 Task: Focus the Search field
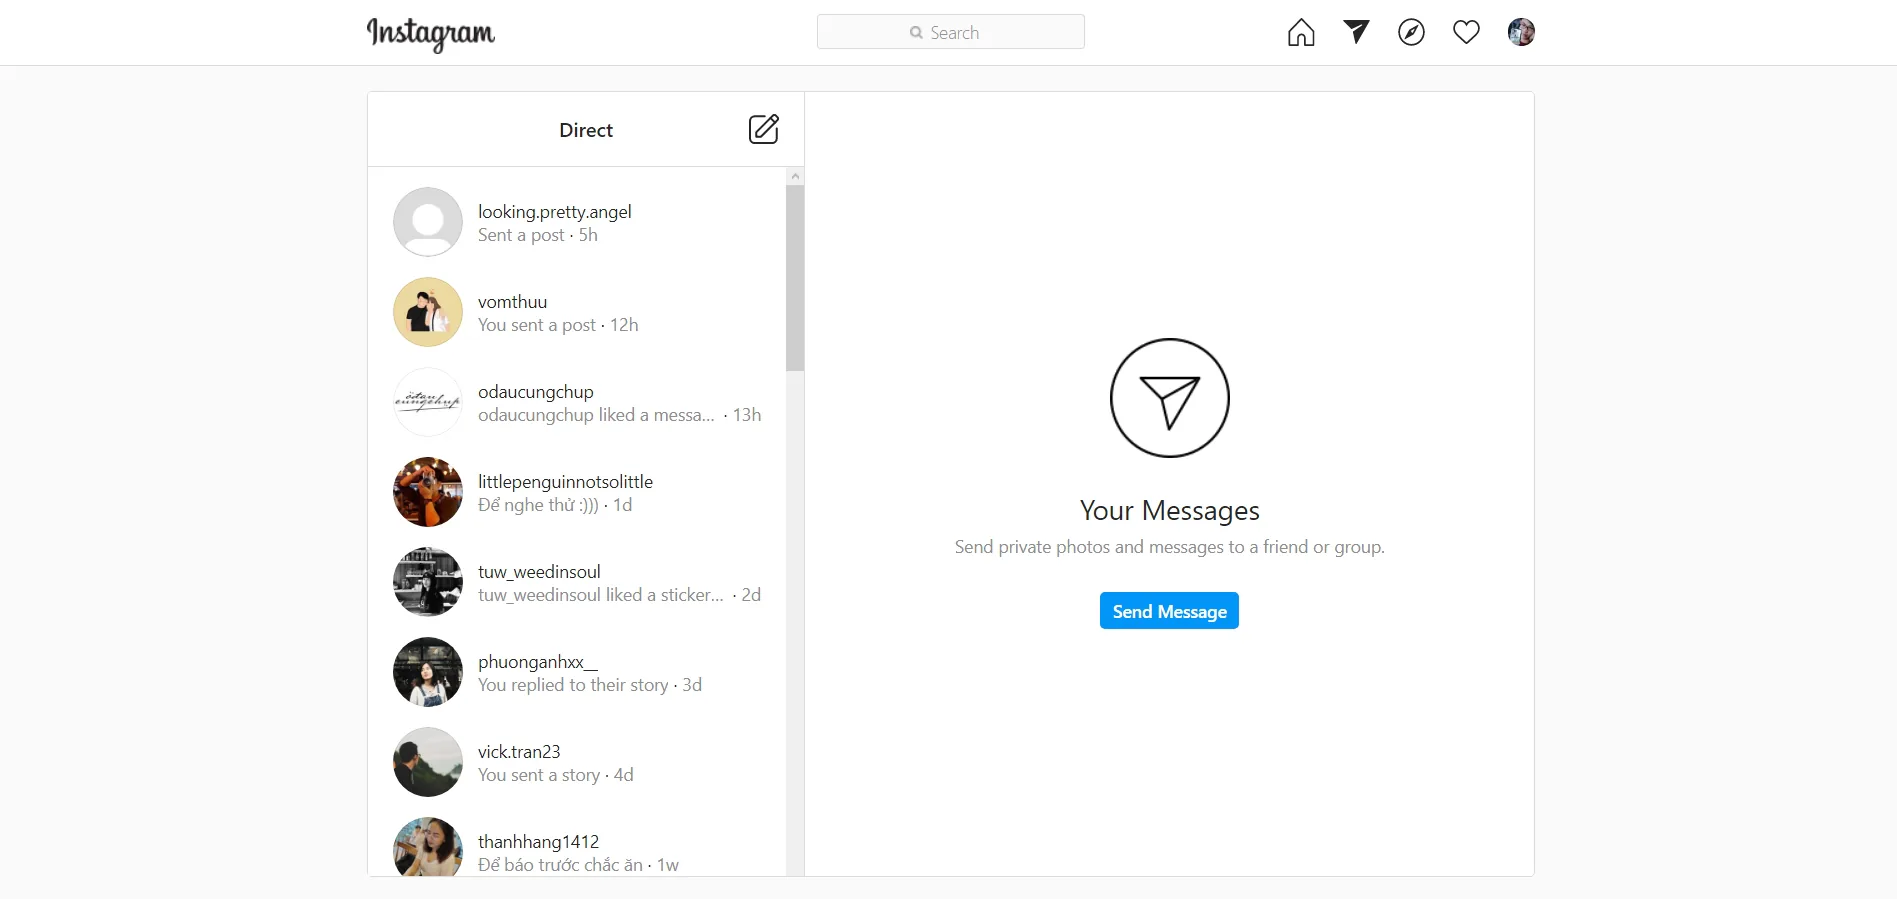951,32
